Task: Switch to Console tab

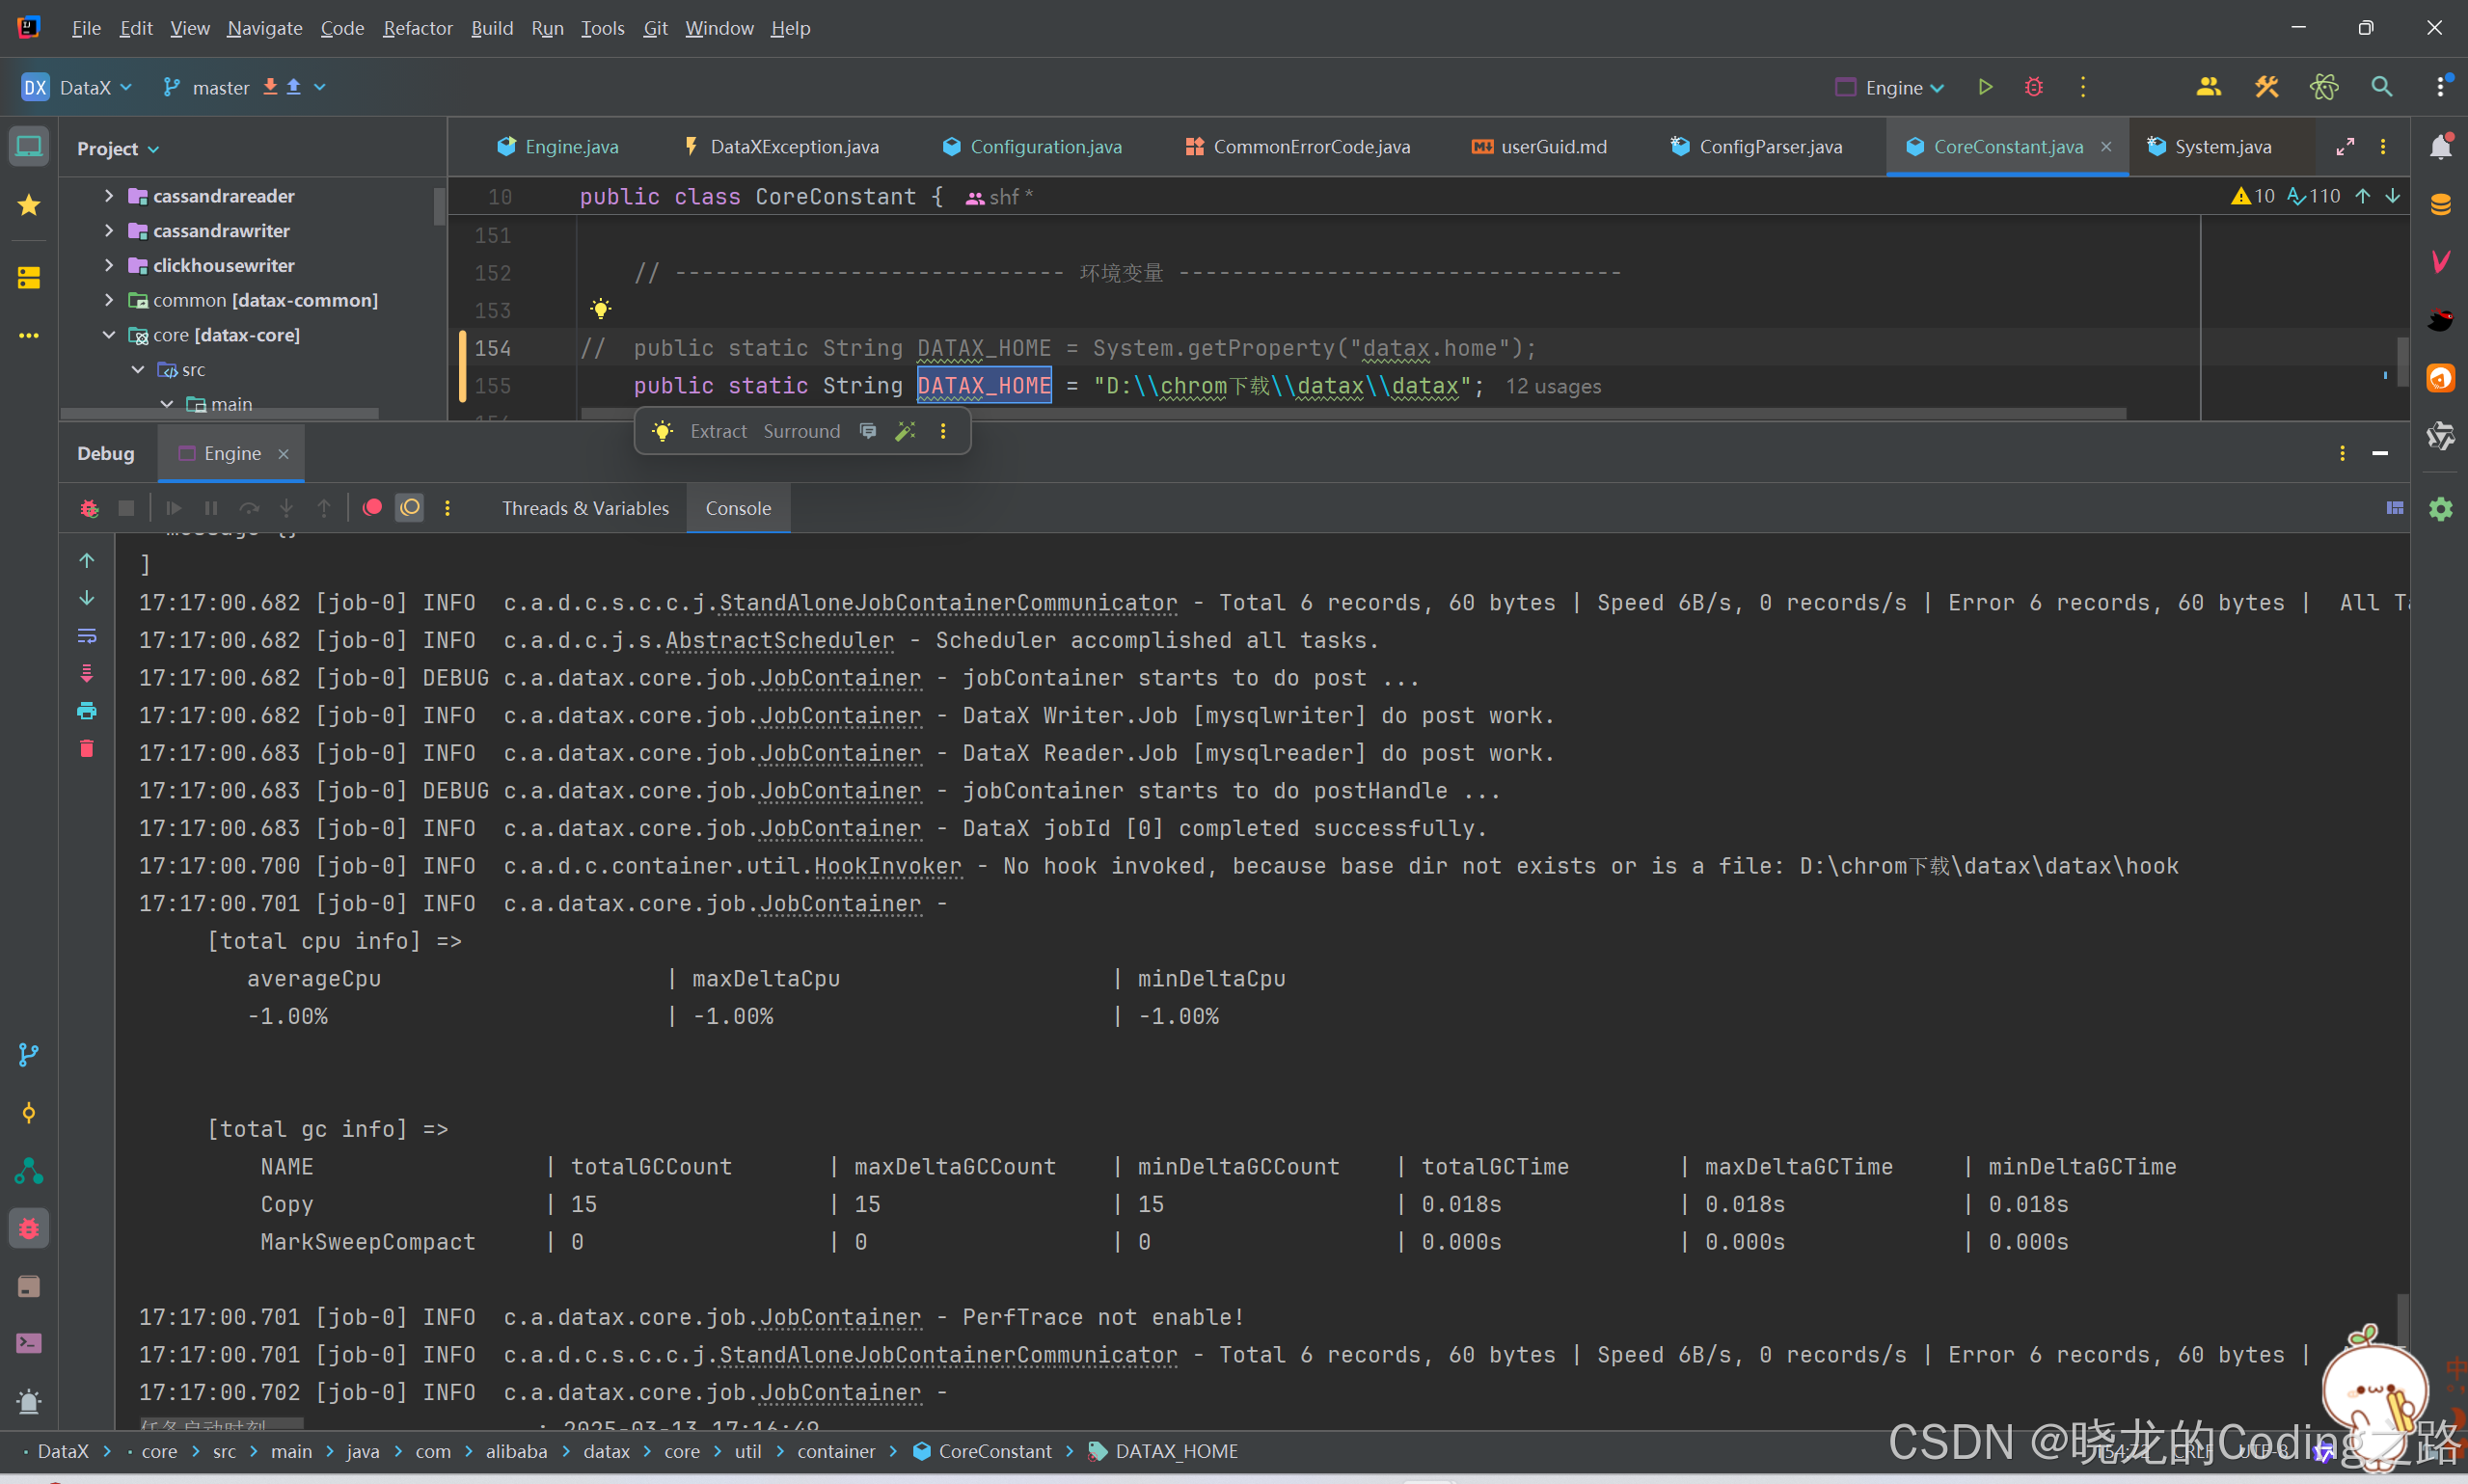Action: (738, 508)
